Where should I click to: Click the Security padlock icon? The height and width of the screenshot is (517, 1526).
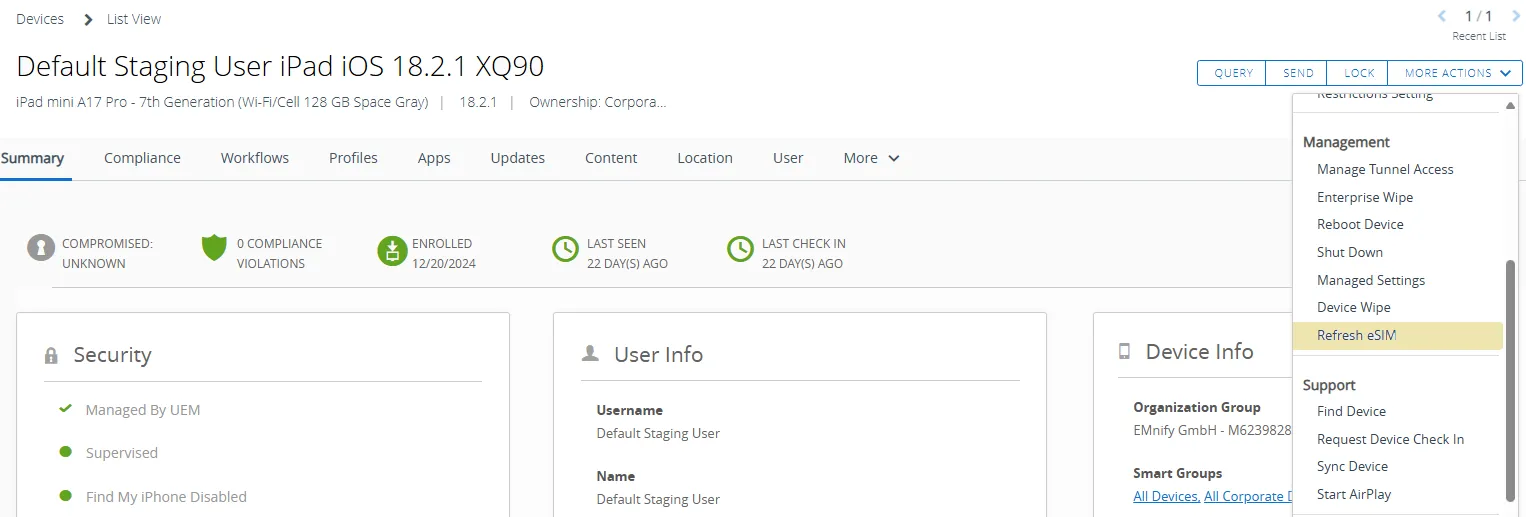coord(51,356)
